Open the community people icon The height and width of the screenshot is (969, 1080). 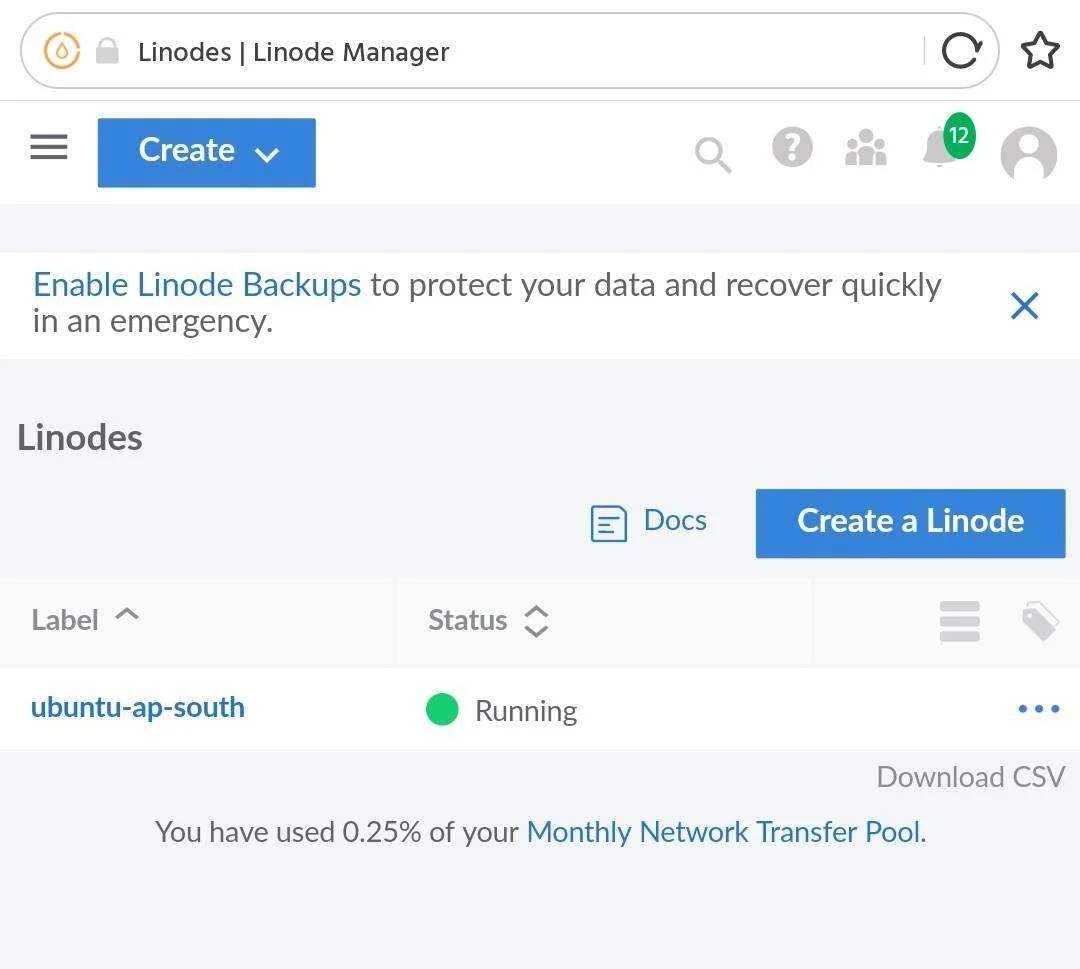pos(866,148)
